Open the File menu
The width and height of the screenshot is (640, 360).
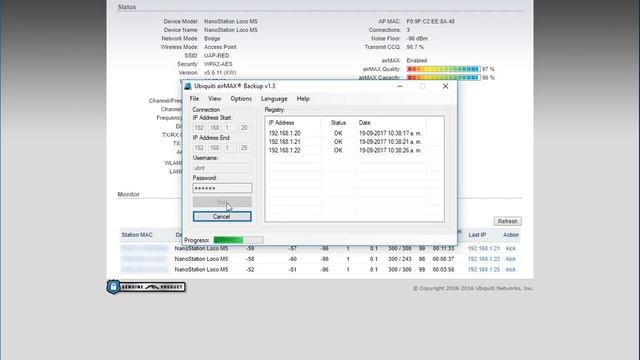tap(194, 99)
